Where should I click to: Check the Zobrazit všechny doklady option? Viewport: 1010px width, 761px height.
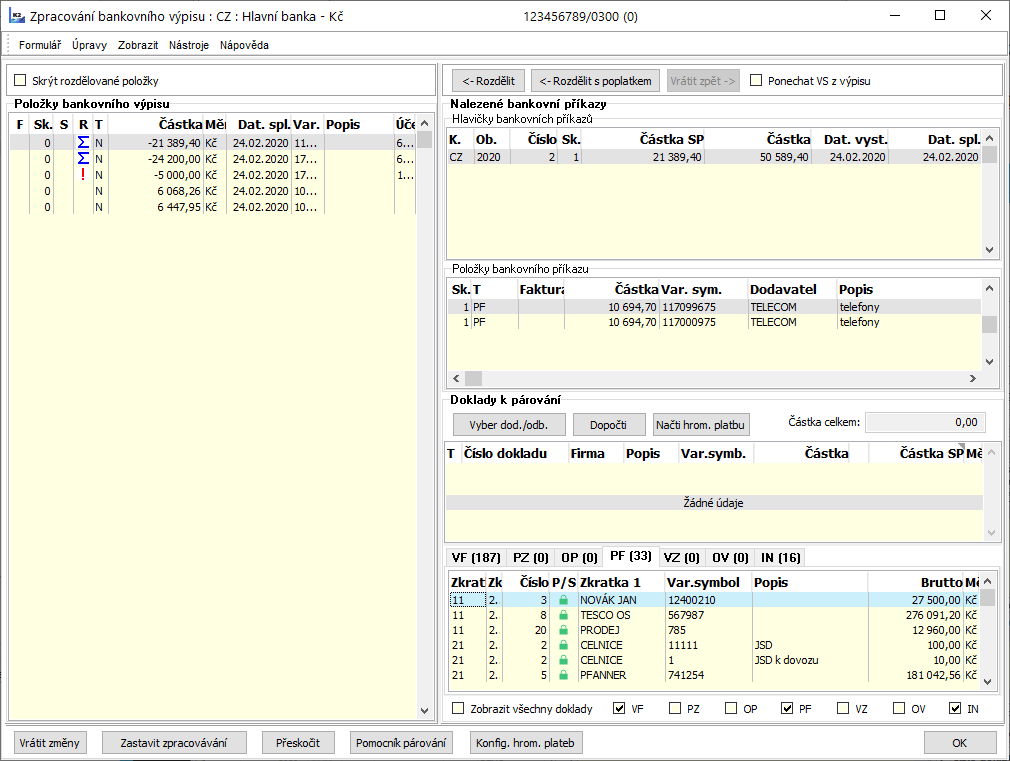[458, 709]
